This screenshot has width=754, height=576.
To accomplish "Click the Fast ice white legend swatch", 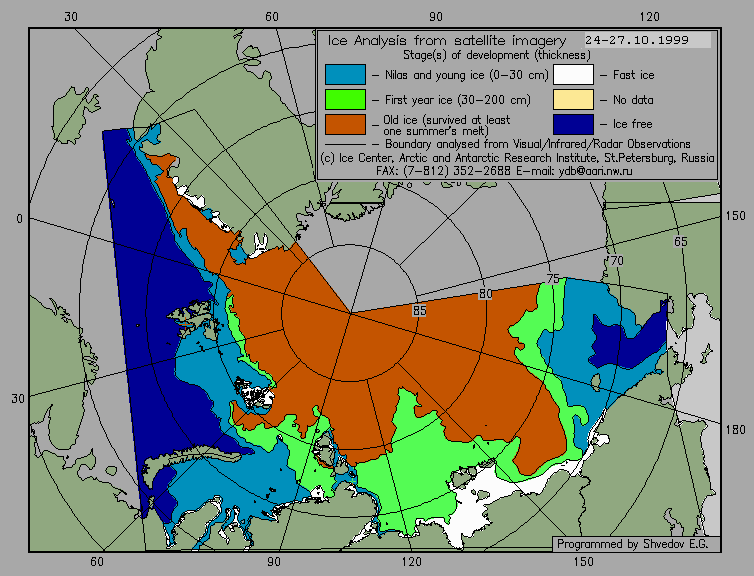I will (573, 75).
